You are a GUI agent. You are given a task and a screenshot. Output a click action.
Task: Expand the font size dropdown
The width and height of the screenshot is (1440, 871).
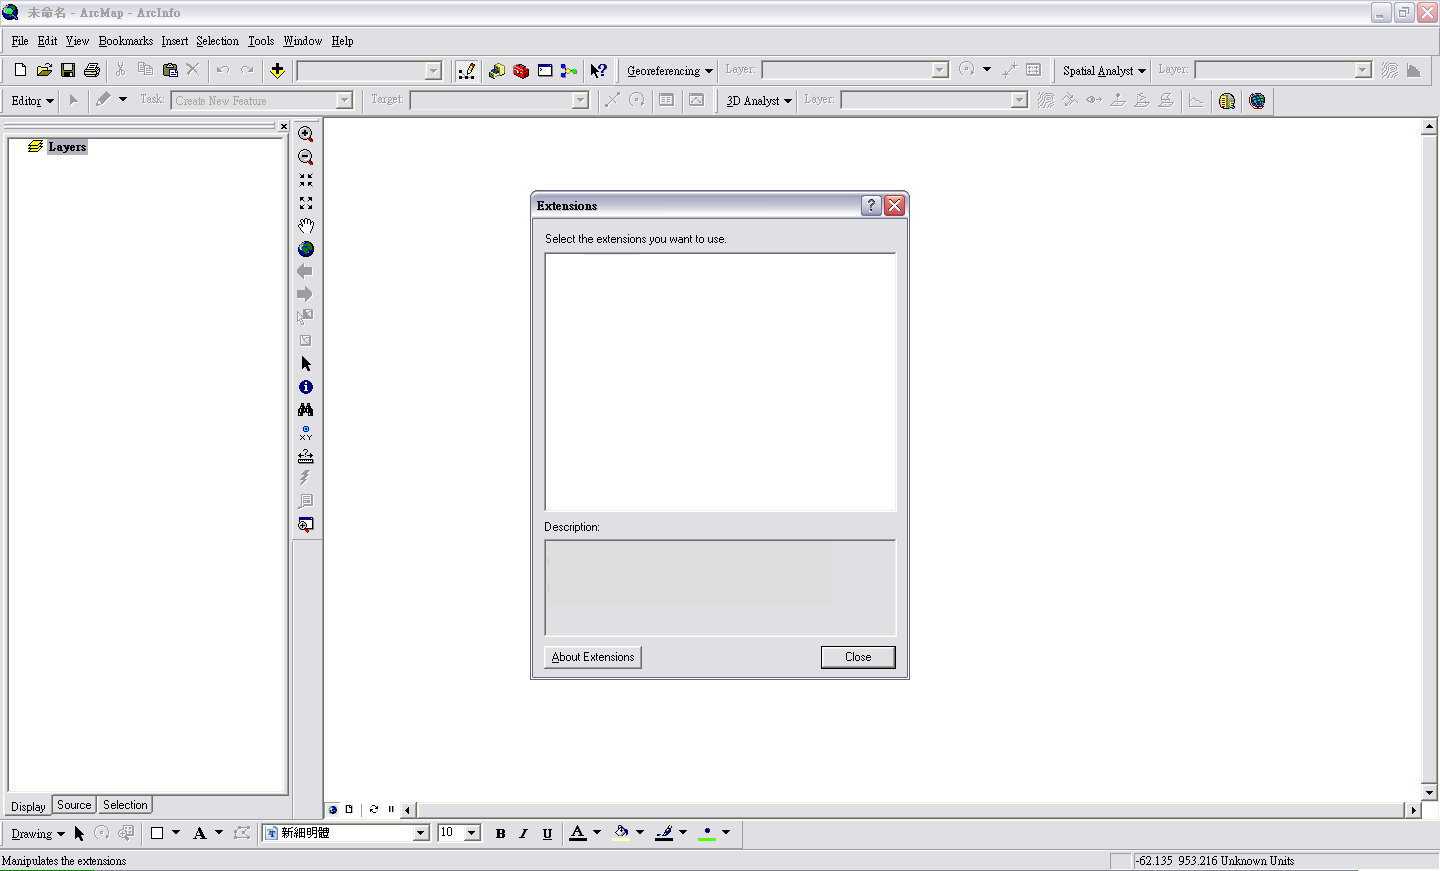coord(471,833)
